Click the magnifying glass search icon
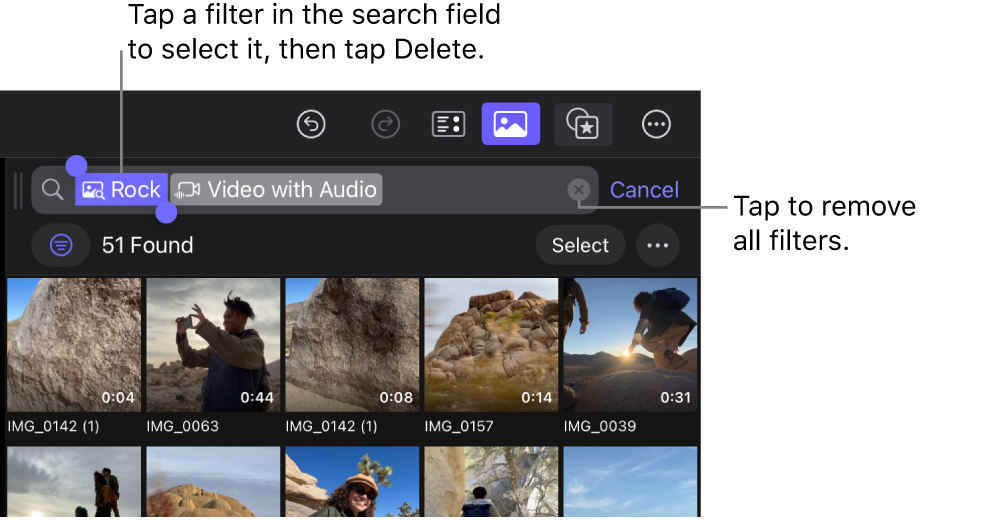The height and width of the screenshot is (520, 996). (x=52, y=190)
